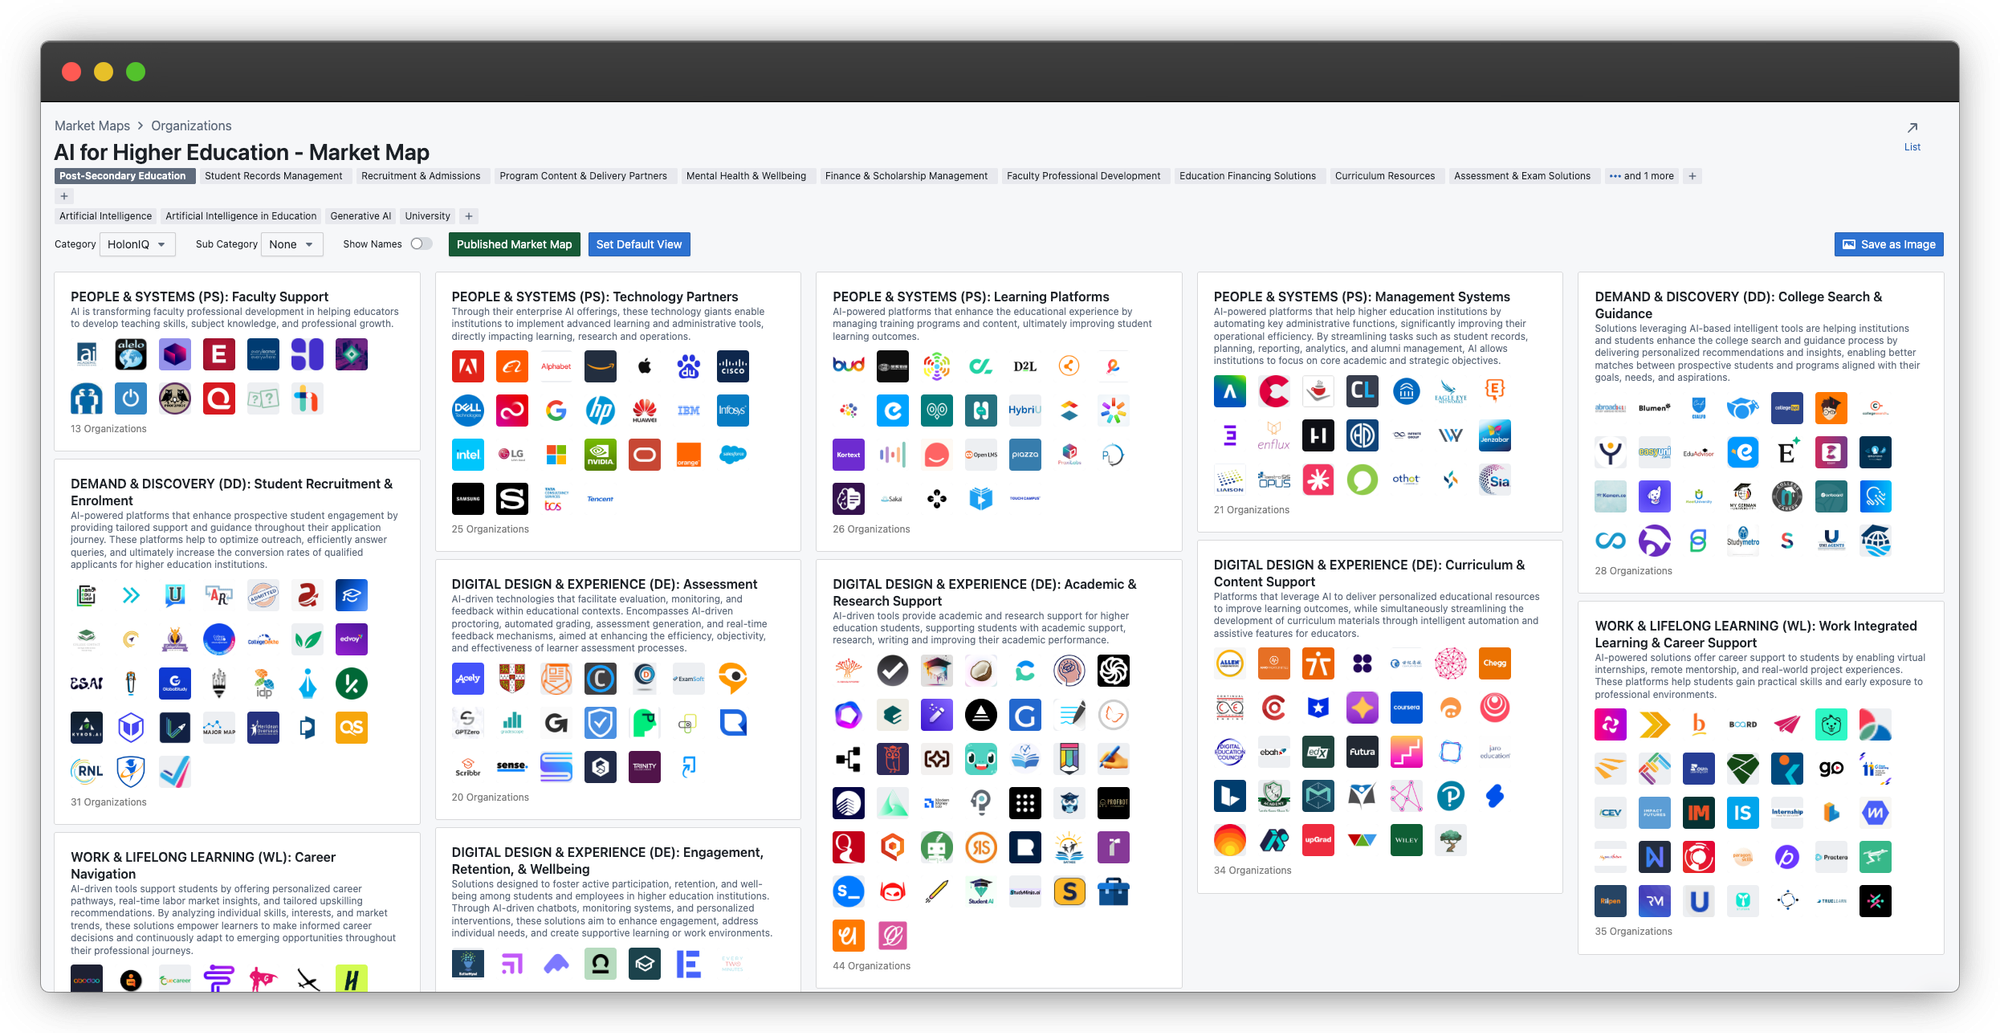Select the upGrad logo tile

(1318, 840)
